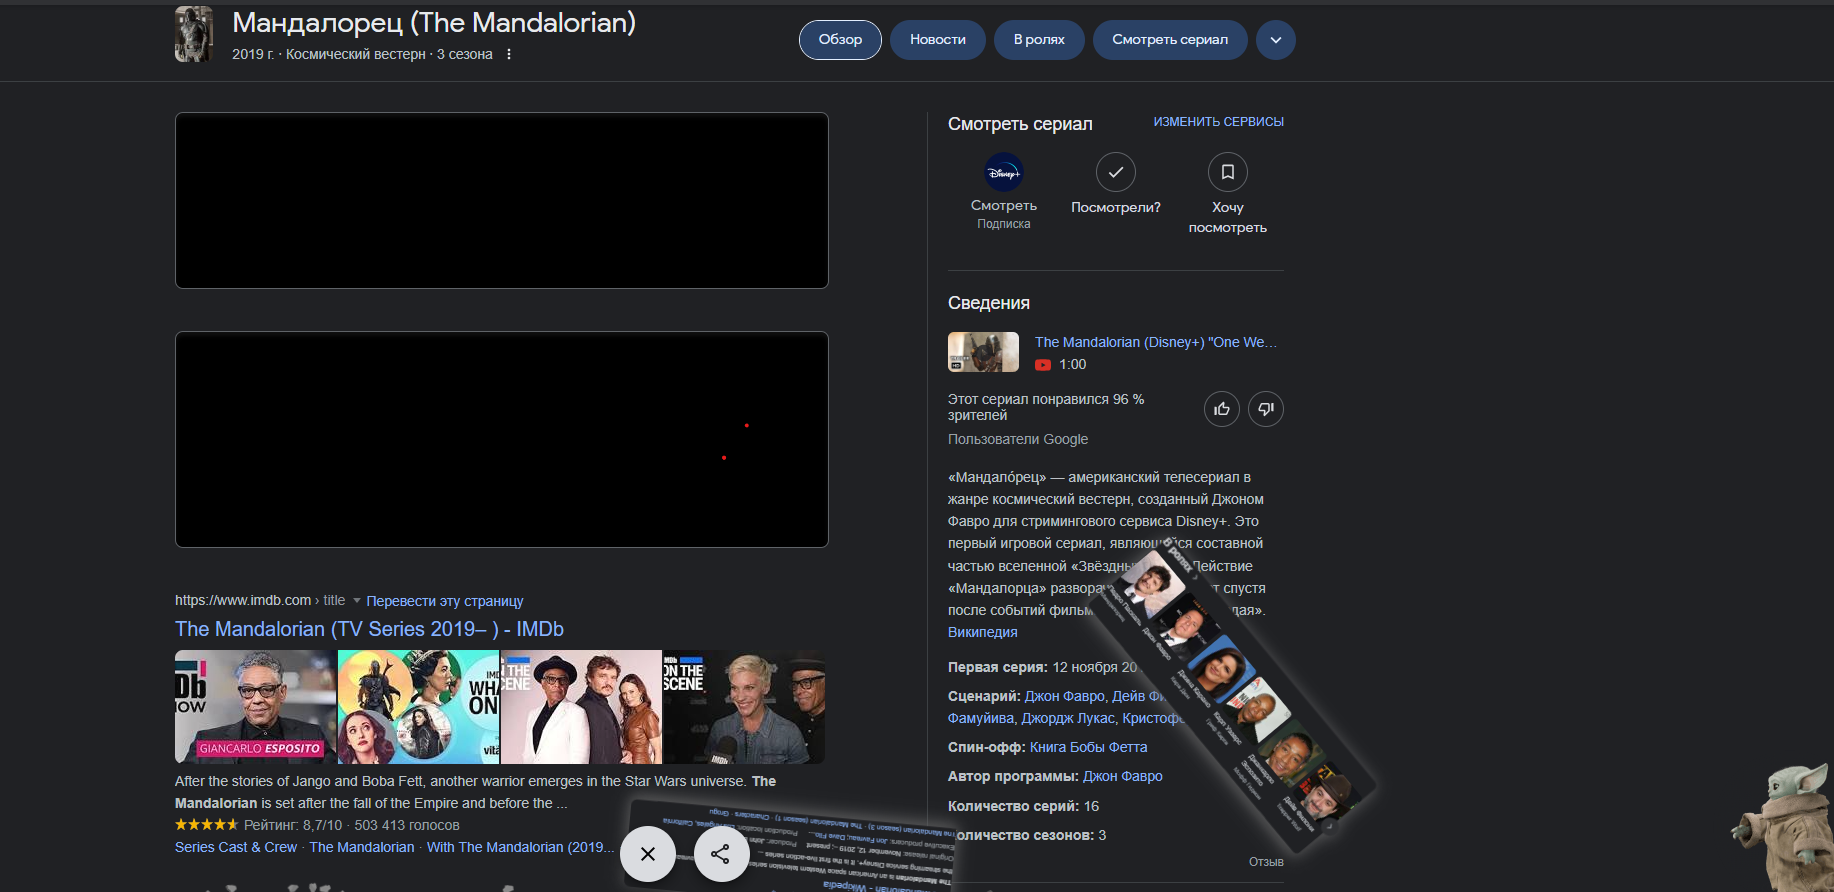Click ИЗМЕНИТЬ СЕРВИСЫ link
Screen dimensions: 1834x892
coord(1219,122)
